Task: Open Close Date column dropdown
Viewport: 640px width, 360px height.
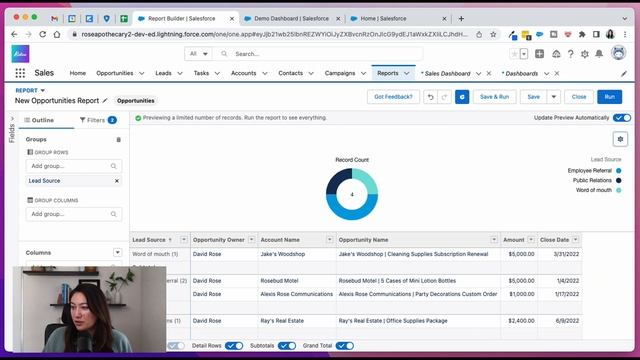Action: [x=575, y=240]
